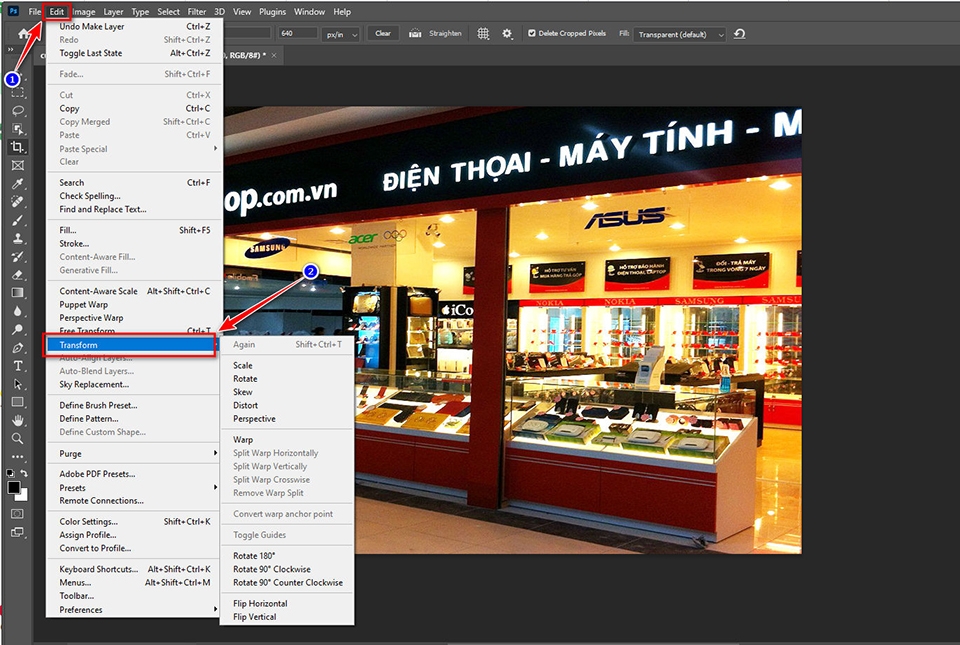Close the RGB/8# document tab
Viewport: 960px width, 645px height.
[x=274, y=55]
